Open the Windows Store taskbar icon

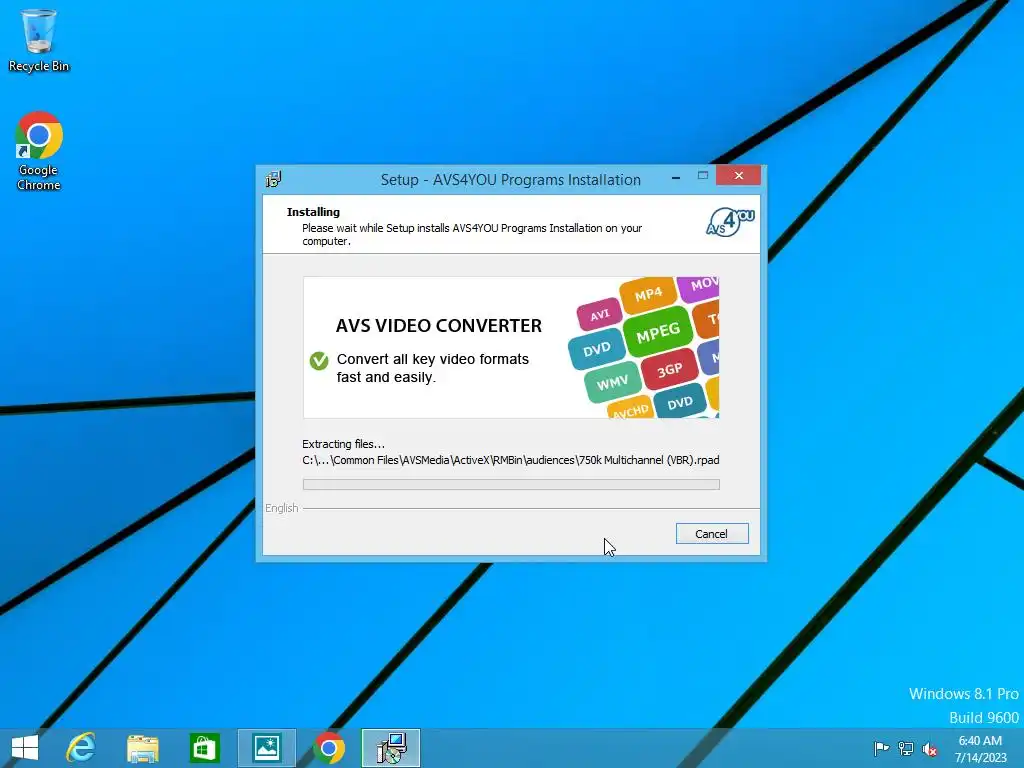pos(204,748)
